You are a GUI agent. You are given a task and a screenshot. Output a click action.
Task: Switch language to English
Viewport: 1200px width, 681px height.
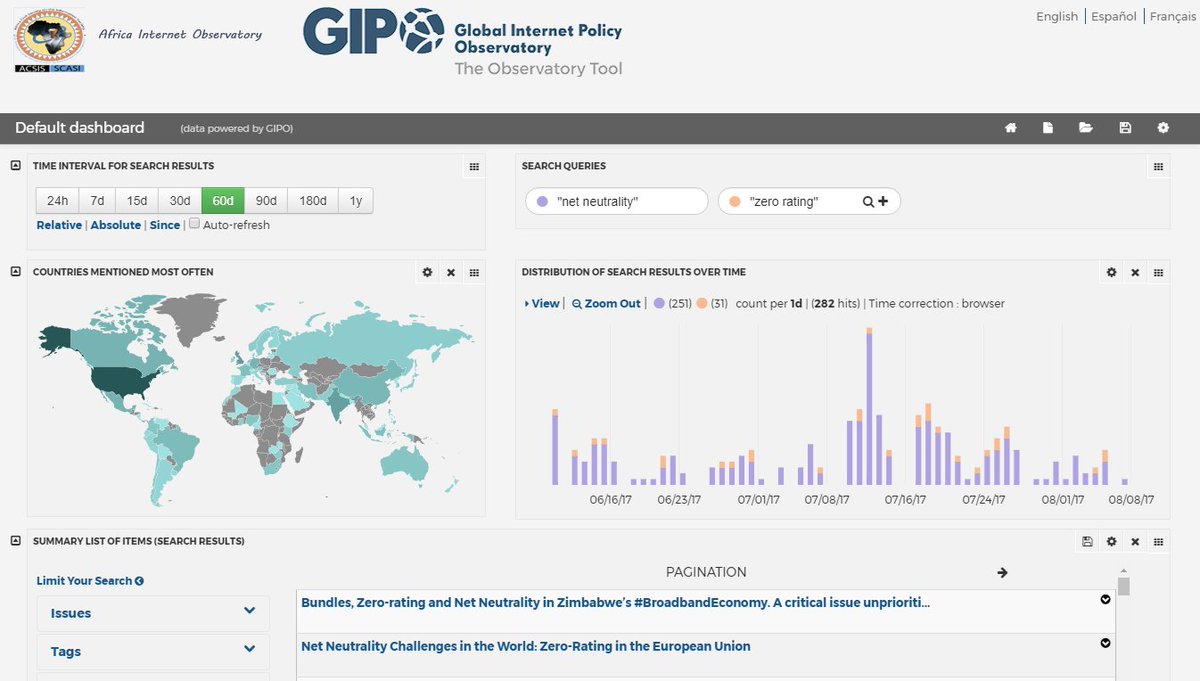point(1057,16)
